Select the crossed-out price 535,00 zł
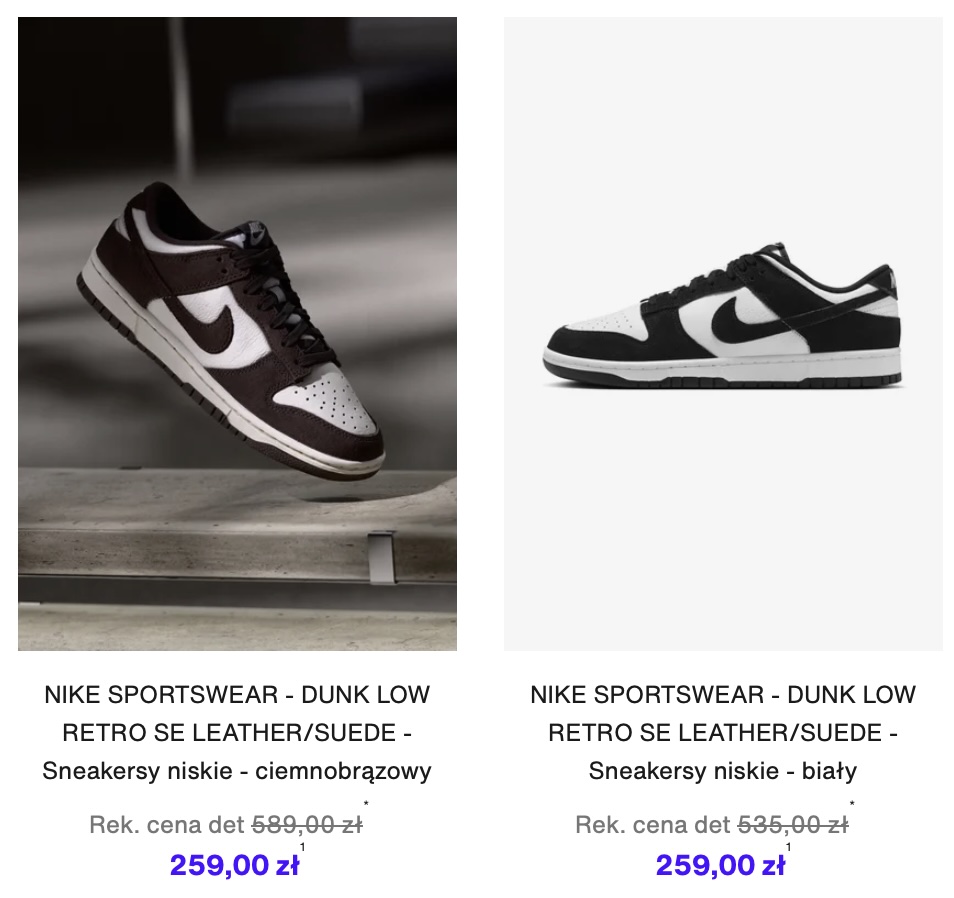This screenshot has height=898, width=954. pyautogui.click(x=793, y=825)
